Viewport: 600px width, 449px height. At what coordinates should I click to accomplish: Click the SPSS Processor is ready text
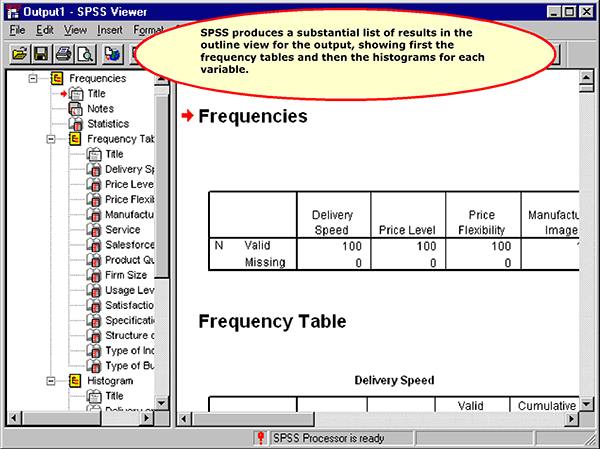(x=328, y=438)
